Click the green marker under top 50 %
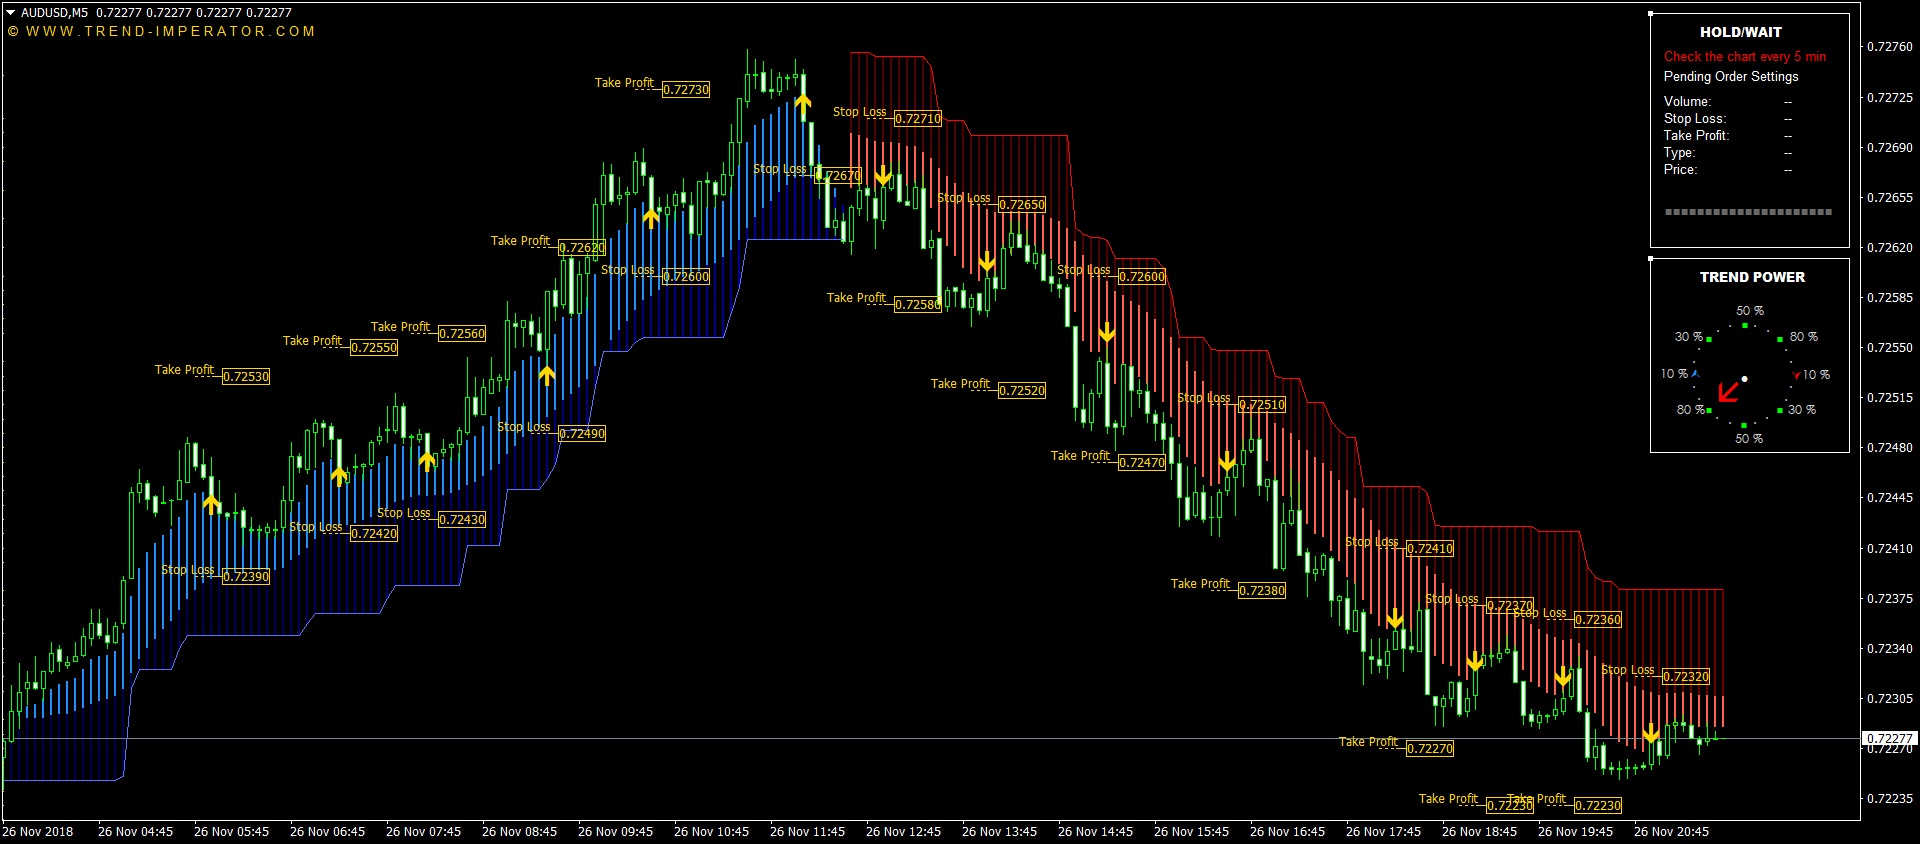Viewport: 1920px width, 844px height. 1745,325
